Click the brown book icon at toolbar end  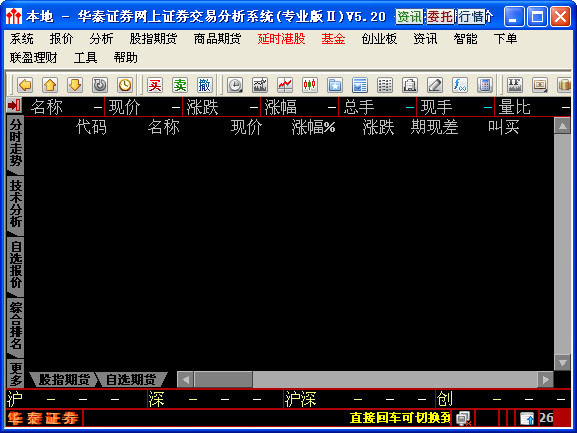pos(564,85)
